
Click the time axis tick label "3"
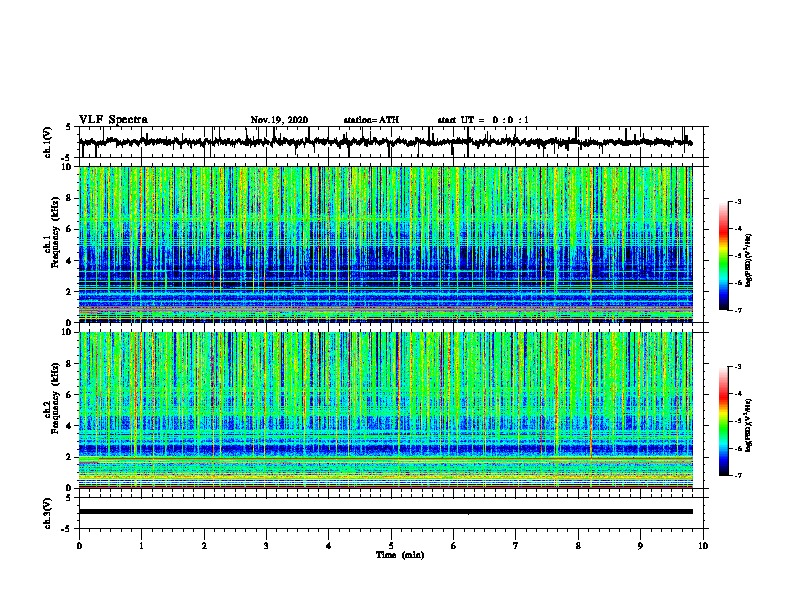coord(266,546)
